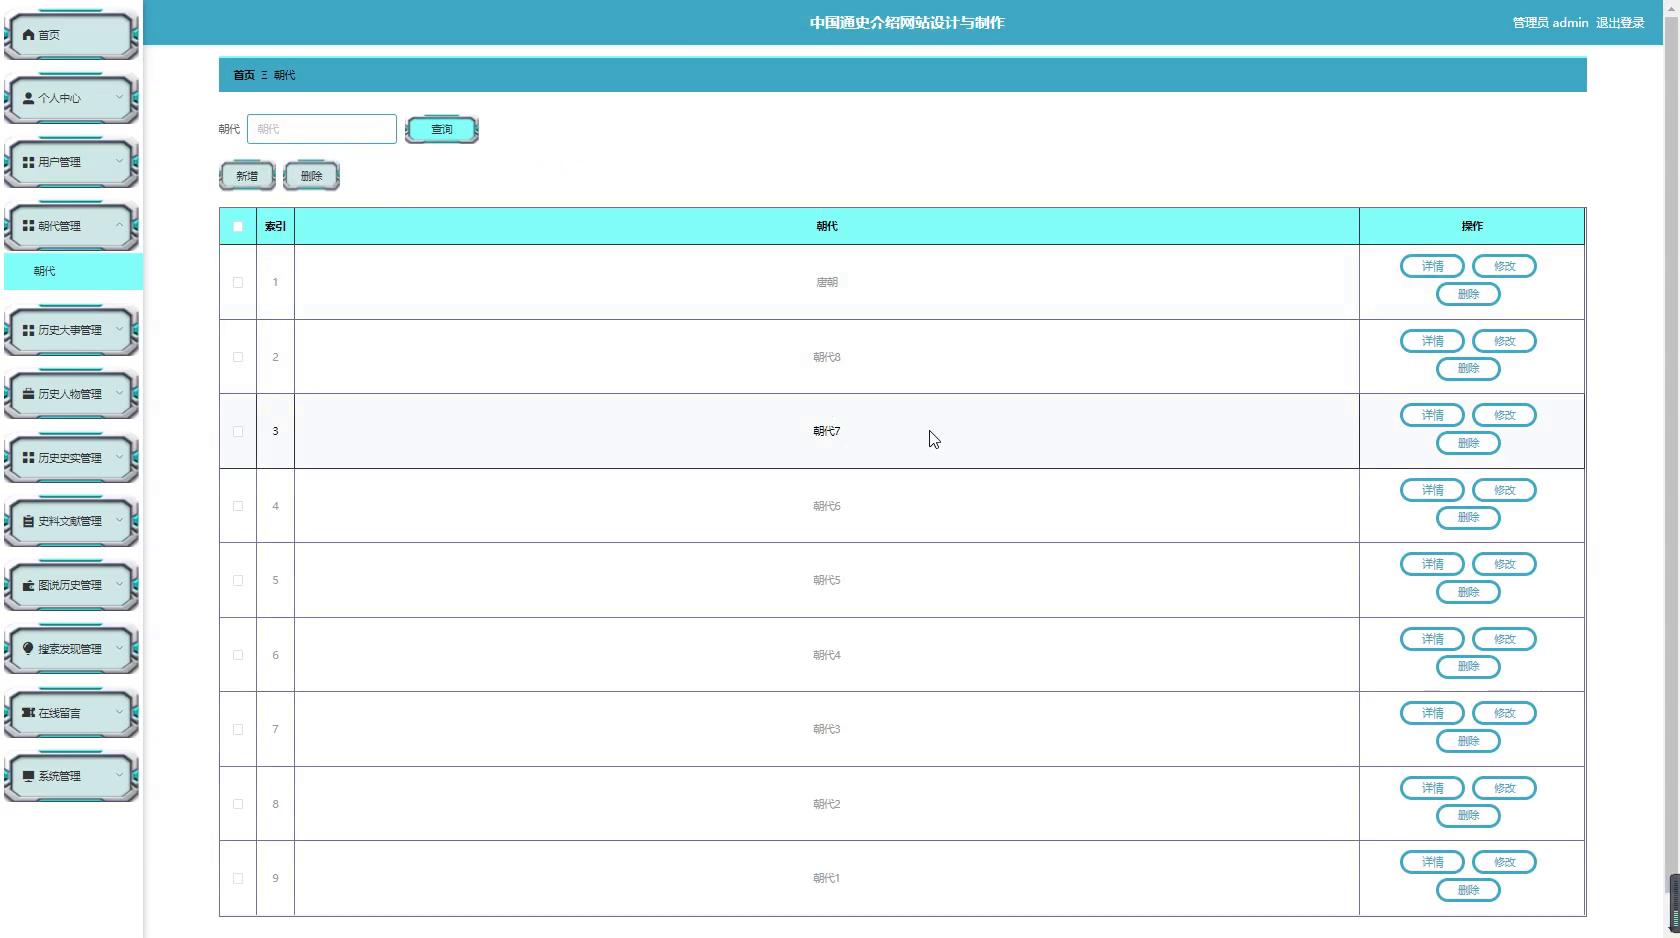Screen dimensions: 1680x938
Task: Check the checkbox for row 朝代6
Action: (x=238, y=506)
